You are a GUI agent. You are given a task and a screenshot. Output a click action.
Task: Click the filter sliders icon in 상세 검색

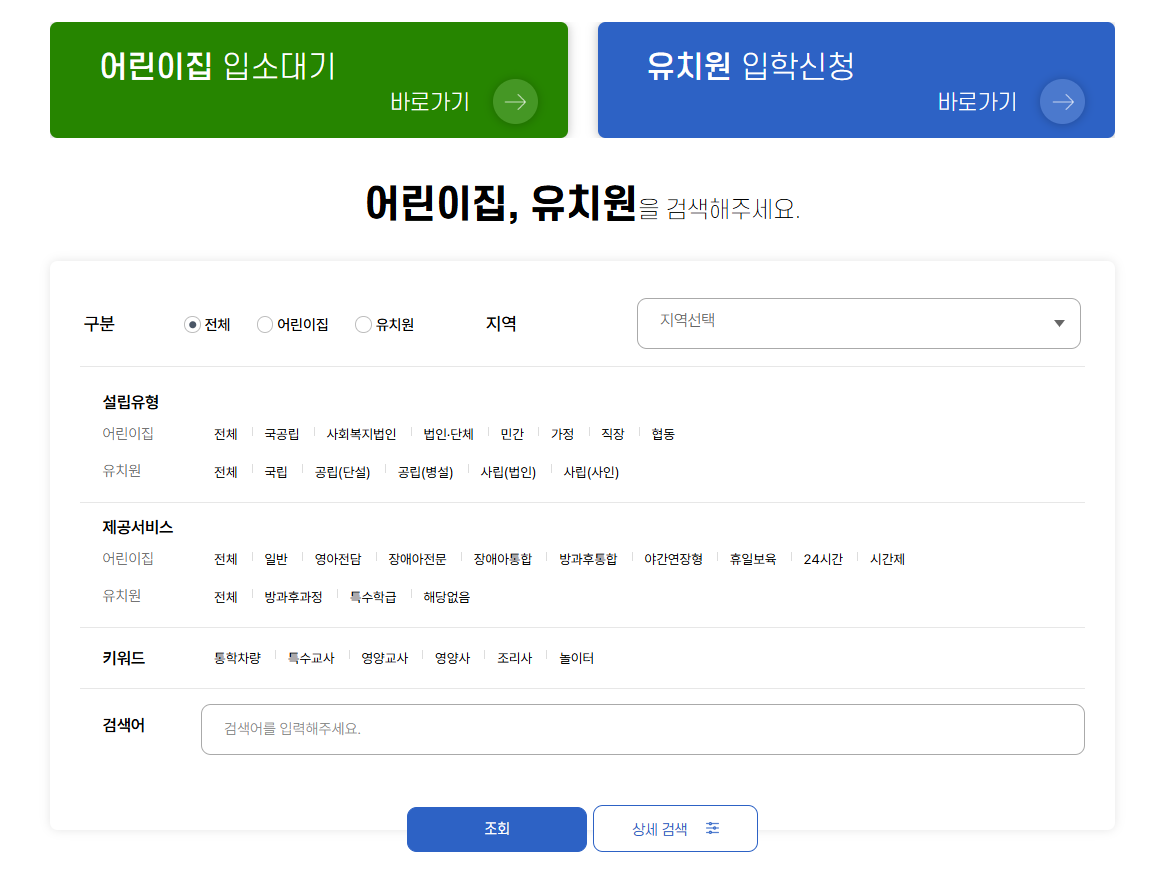(712, 828)
